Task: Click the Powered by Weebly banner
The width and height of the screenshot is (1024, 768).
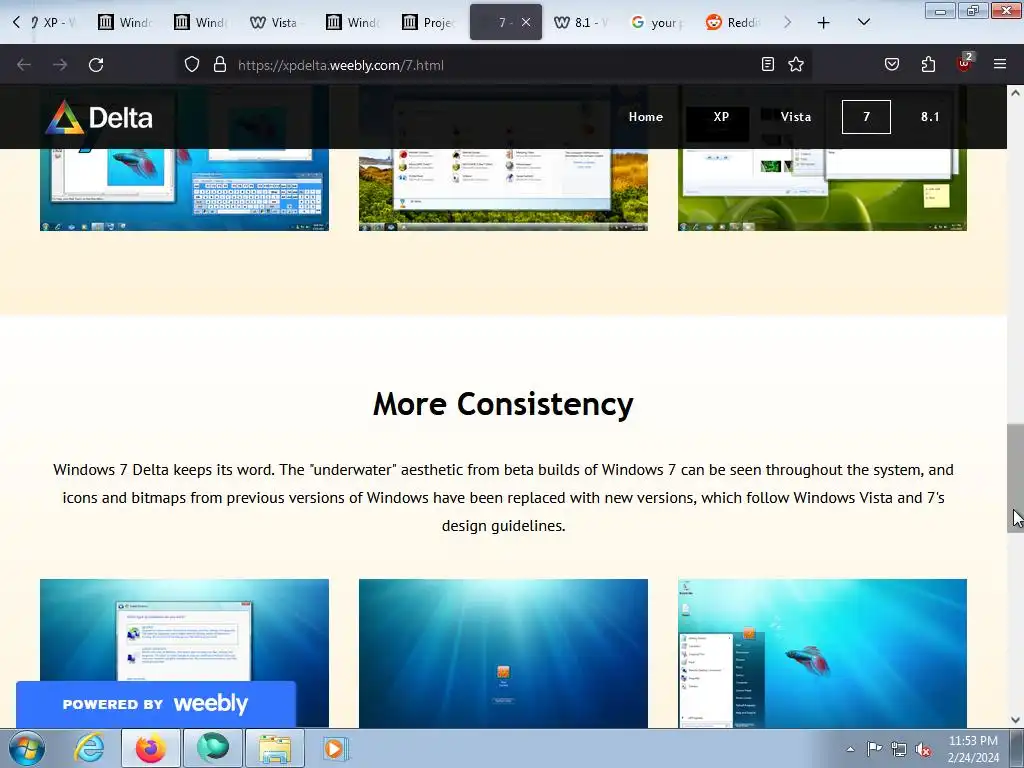Action: [x=155, y=704]
